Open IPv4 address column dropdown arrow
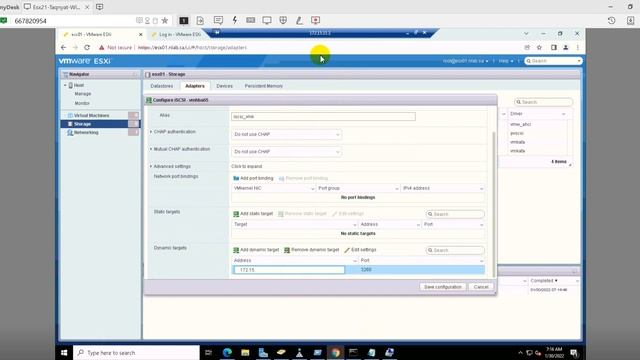 (481, 189)
